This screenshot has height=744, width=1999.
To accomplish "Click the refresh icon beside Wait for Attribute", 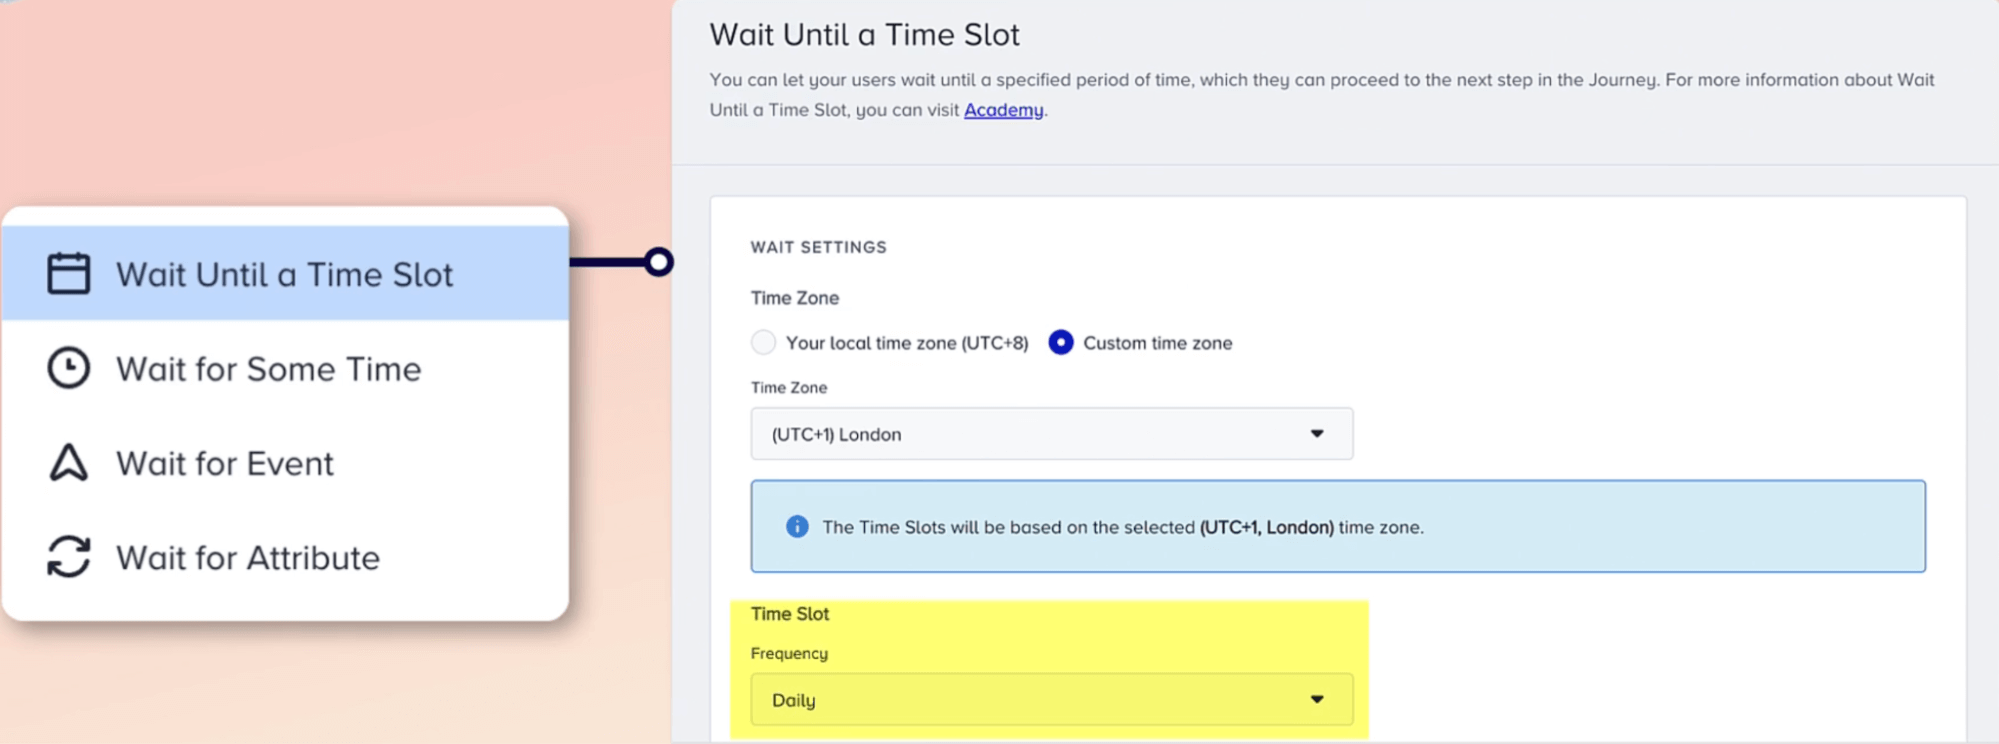I will pos(66,557).
